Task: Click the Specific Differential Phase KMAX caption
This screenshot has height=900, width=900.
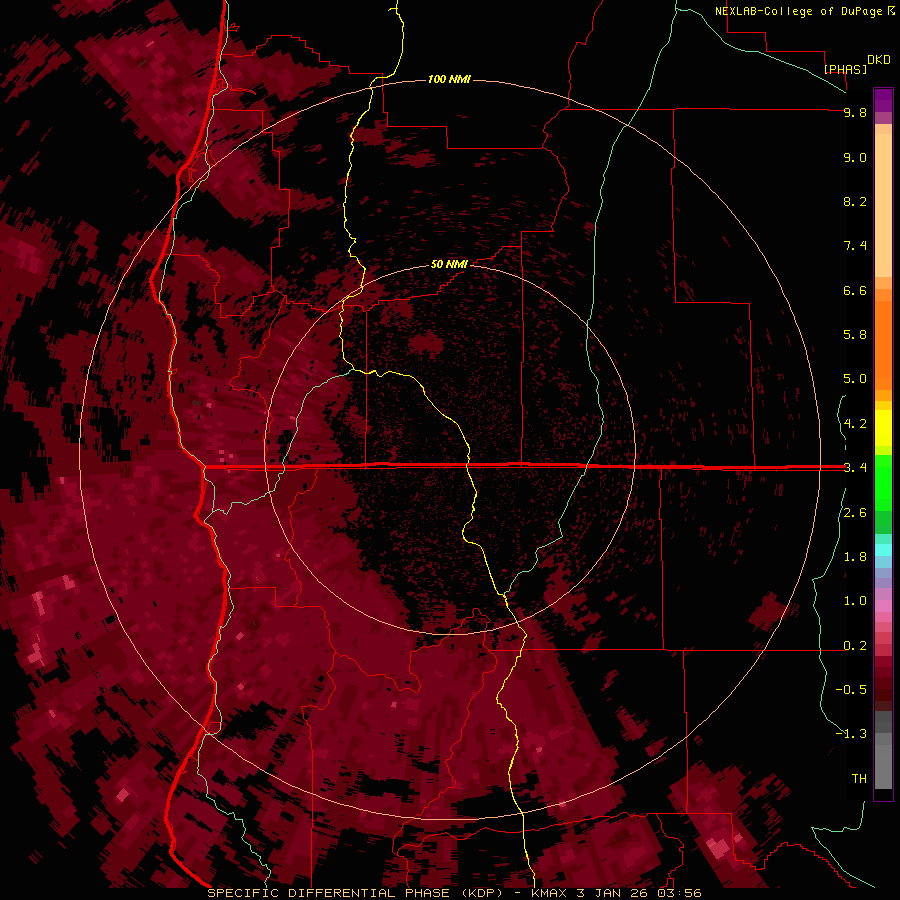Action: 454,893
